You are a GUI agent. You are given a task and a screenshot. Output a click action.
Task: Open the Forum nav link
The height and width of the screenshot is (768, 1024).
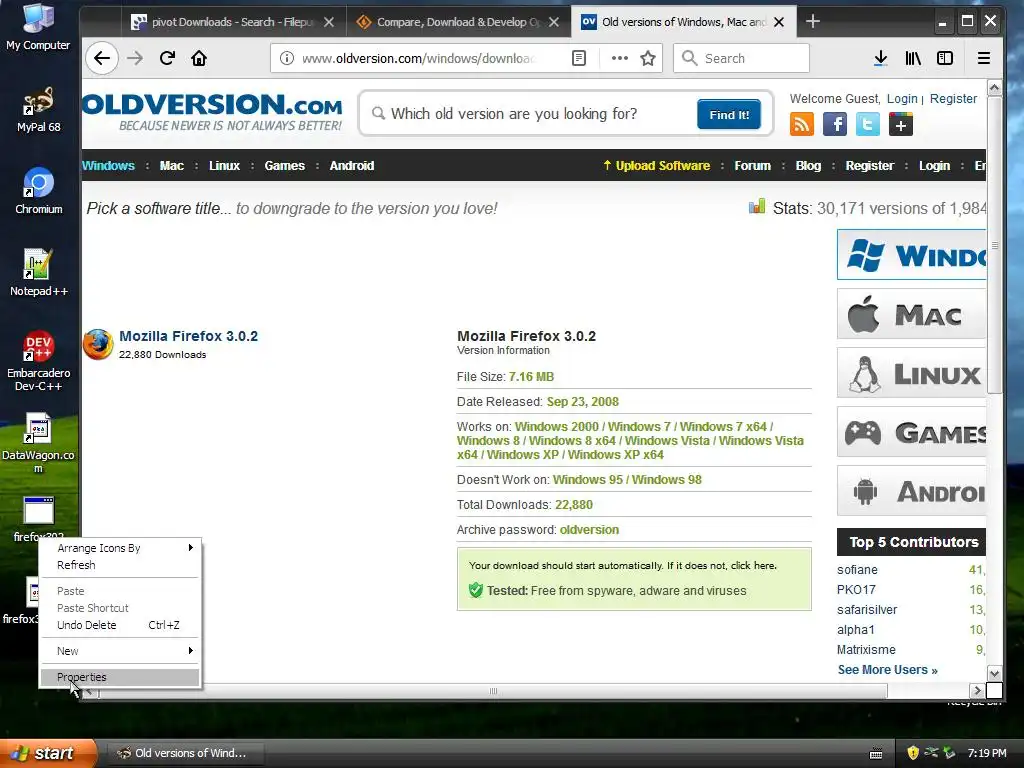(x=752, y=166)
